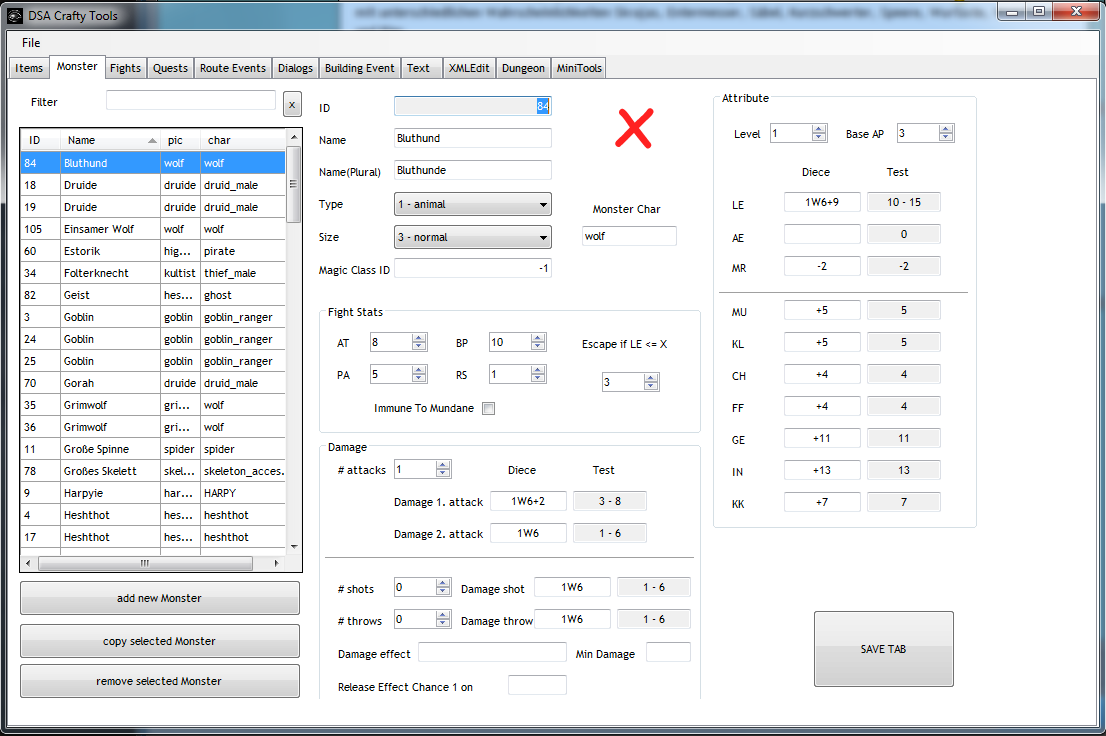Select the Harpyie row
Image resolution: width=1106 pixels, height=736 pixels.
(153, 493)
